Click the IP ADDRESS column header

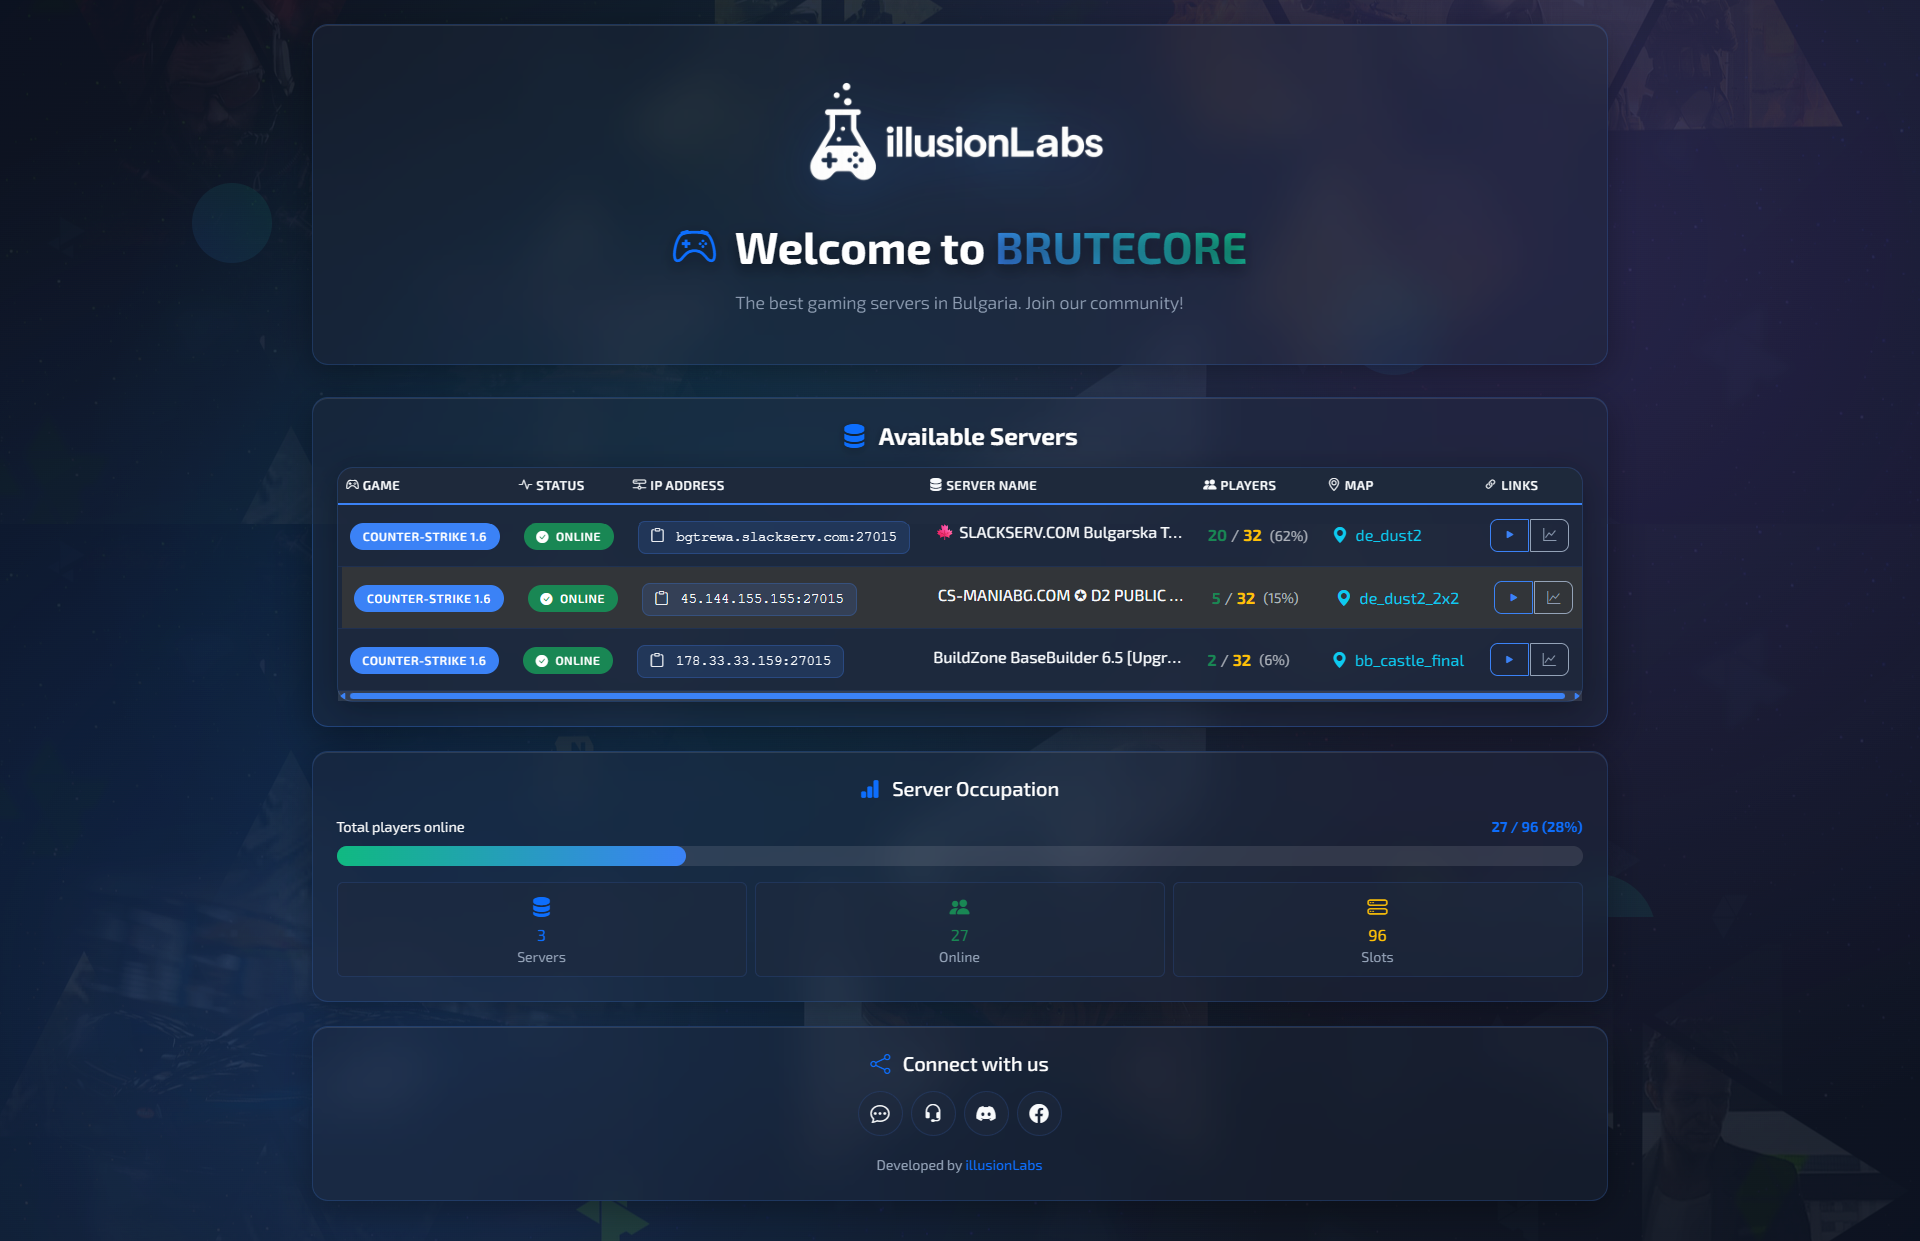coord(678,485)
